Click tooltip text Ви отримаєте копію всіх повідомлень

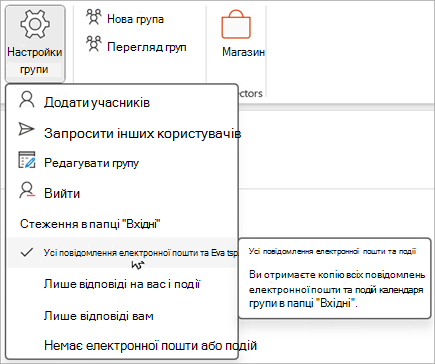[337, 275]
